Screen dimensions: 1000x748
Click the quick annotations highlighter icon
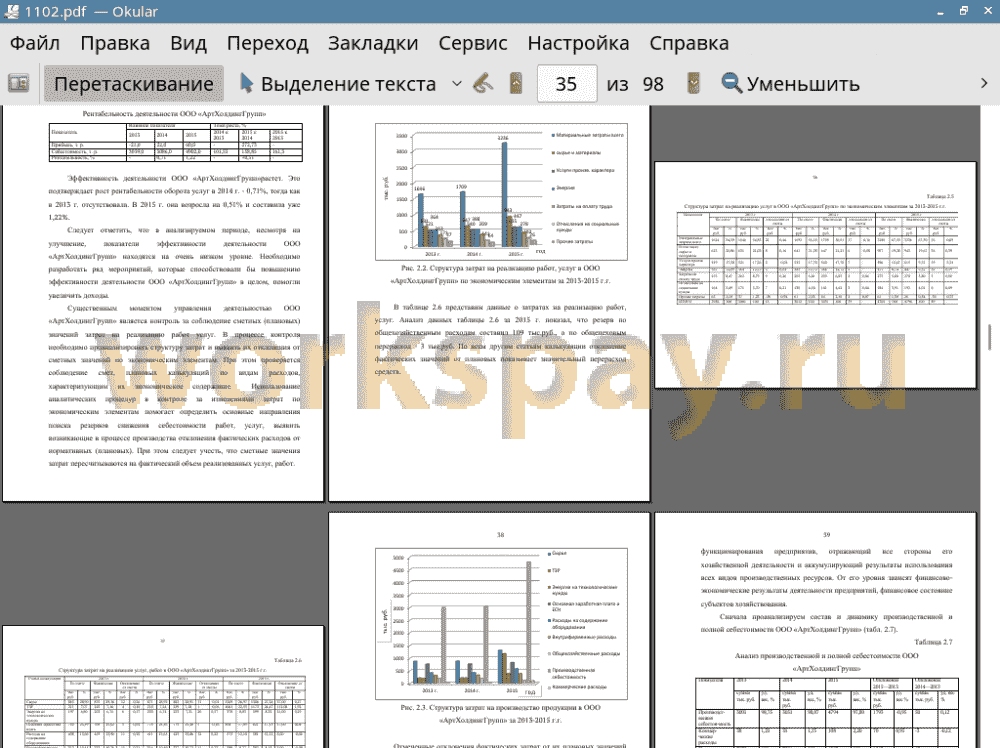point(483,84)
